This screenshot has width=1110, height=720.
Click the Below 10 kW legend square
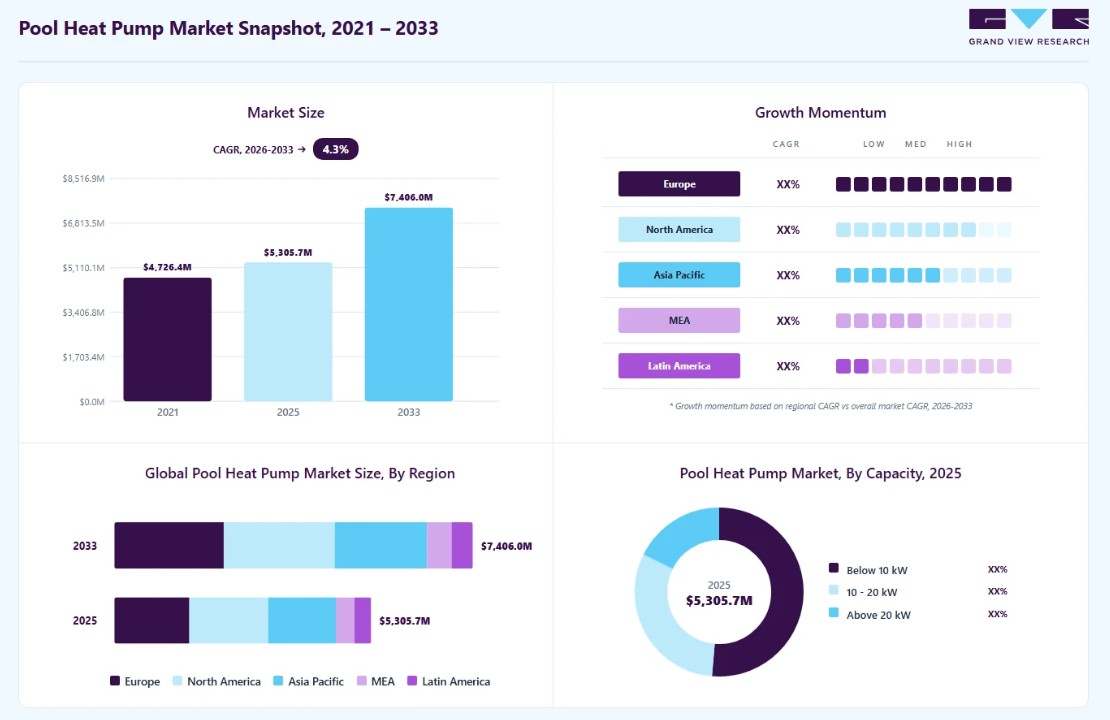point(834,568)
